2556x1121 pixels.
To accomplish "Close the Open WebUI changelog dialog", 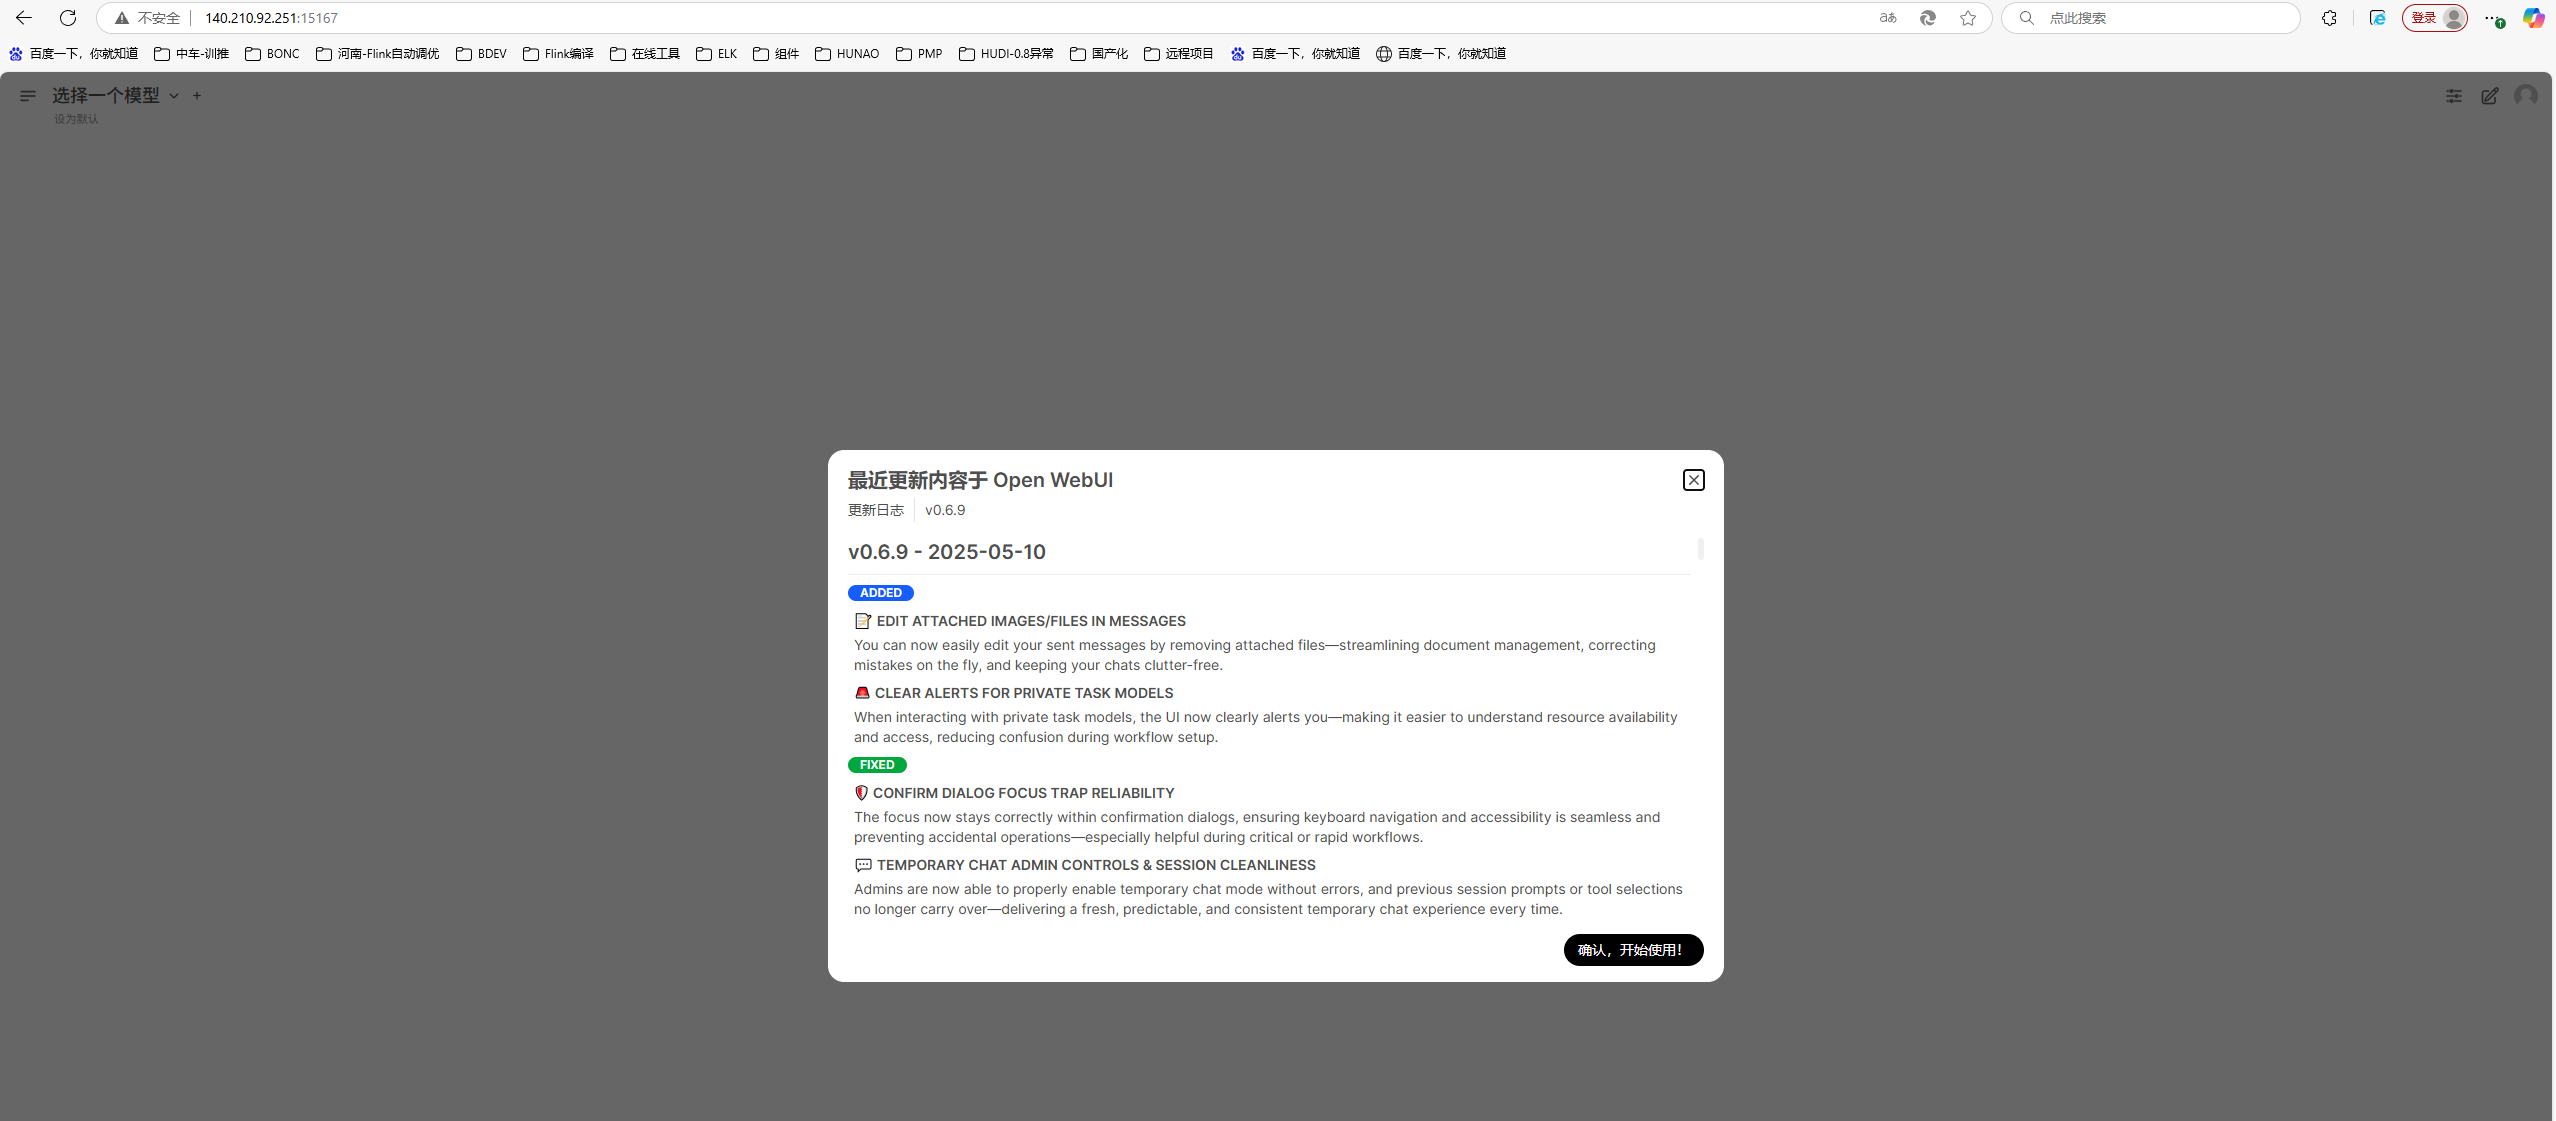I will click(1693, 480).
